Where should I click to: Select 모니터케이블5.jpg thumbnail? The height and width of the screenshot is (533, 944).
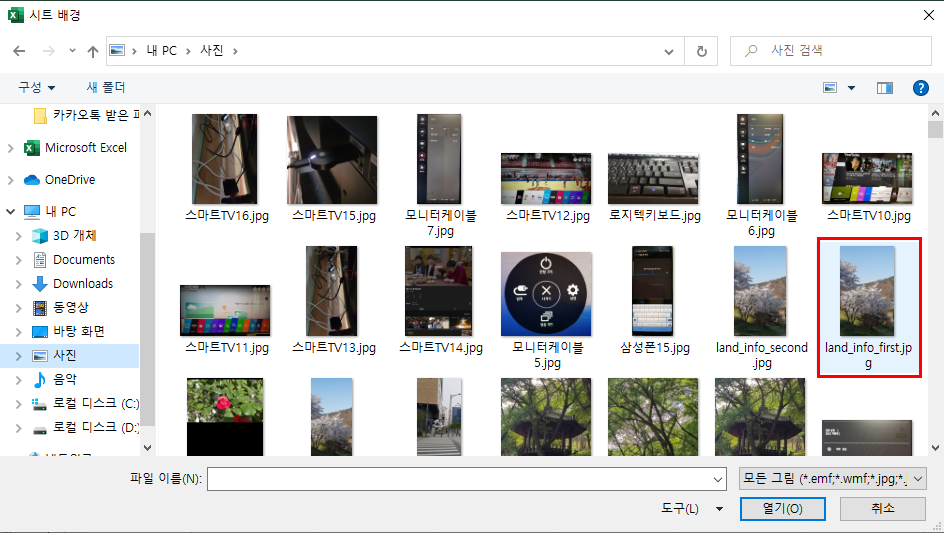pyautogui.click(x=546, y=294)
